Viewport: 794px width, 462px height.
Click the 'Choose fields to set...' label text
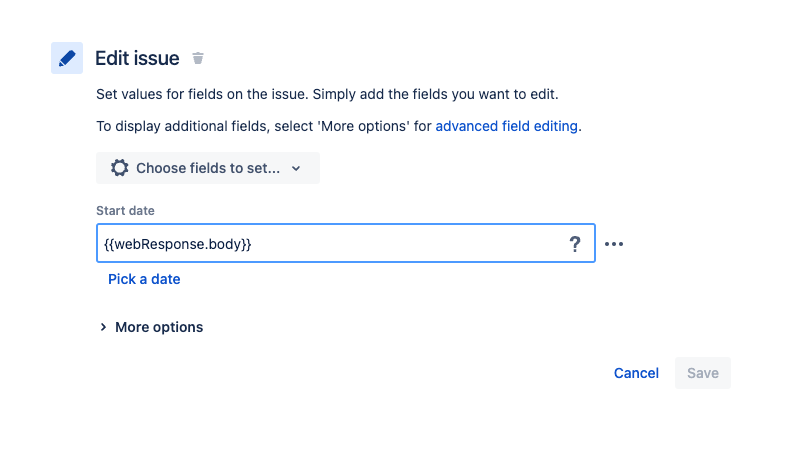(208, 168)
